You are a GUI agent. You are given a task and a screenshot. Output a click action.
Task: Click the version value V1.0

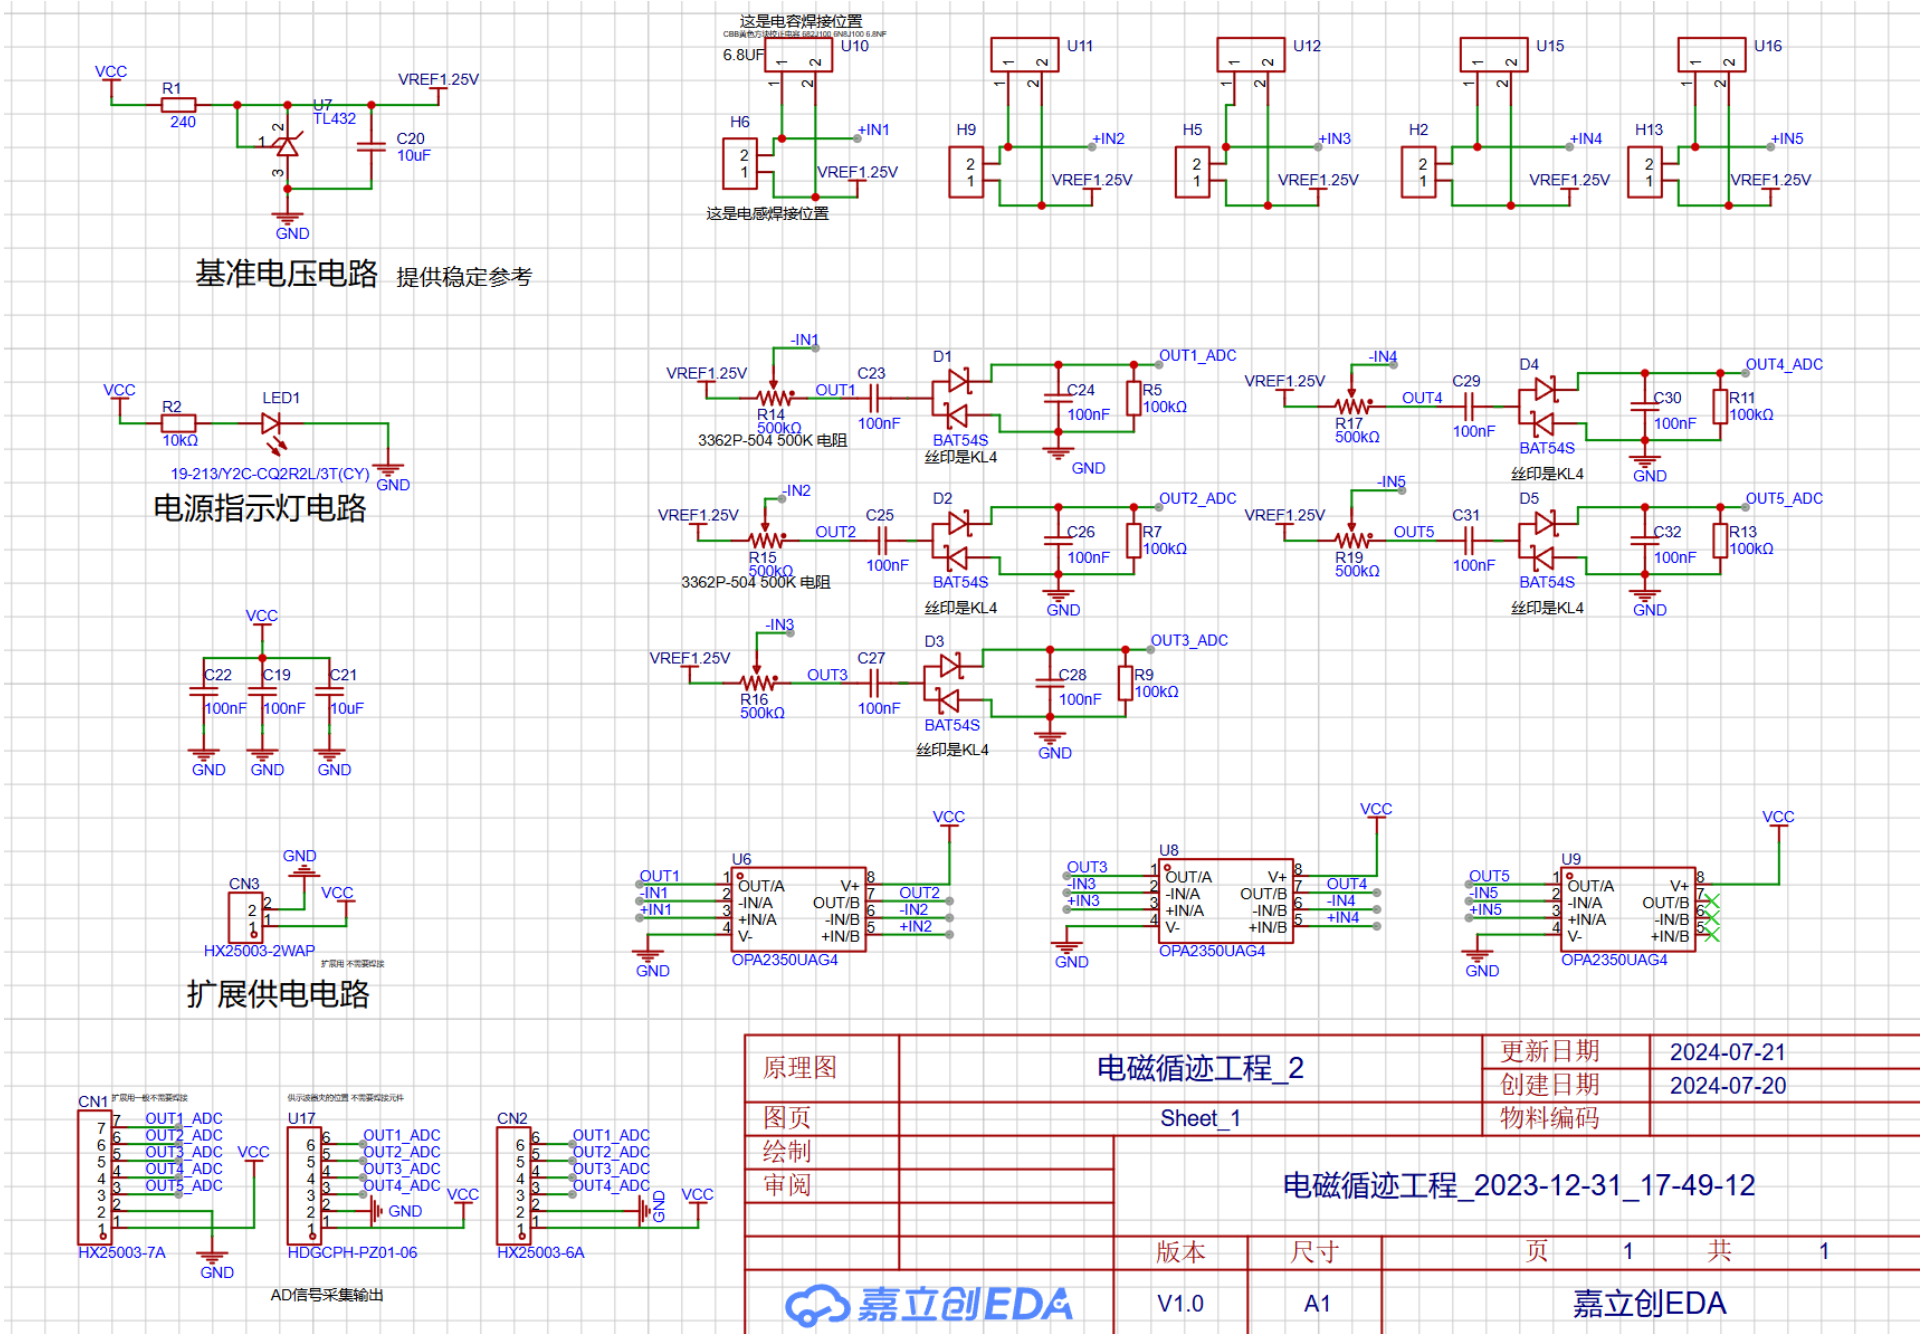[1182, 1305]
